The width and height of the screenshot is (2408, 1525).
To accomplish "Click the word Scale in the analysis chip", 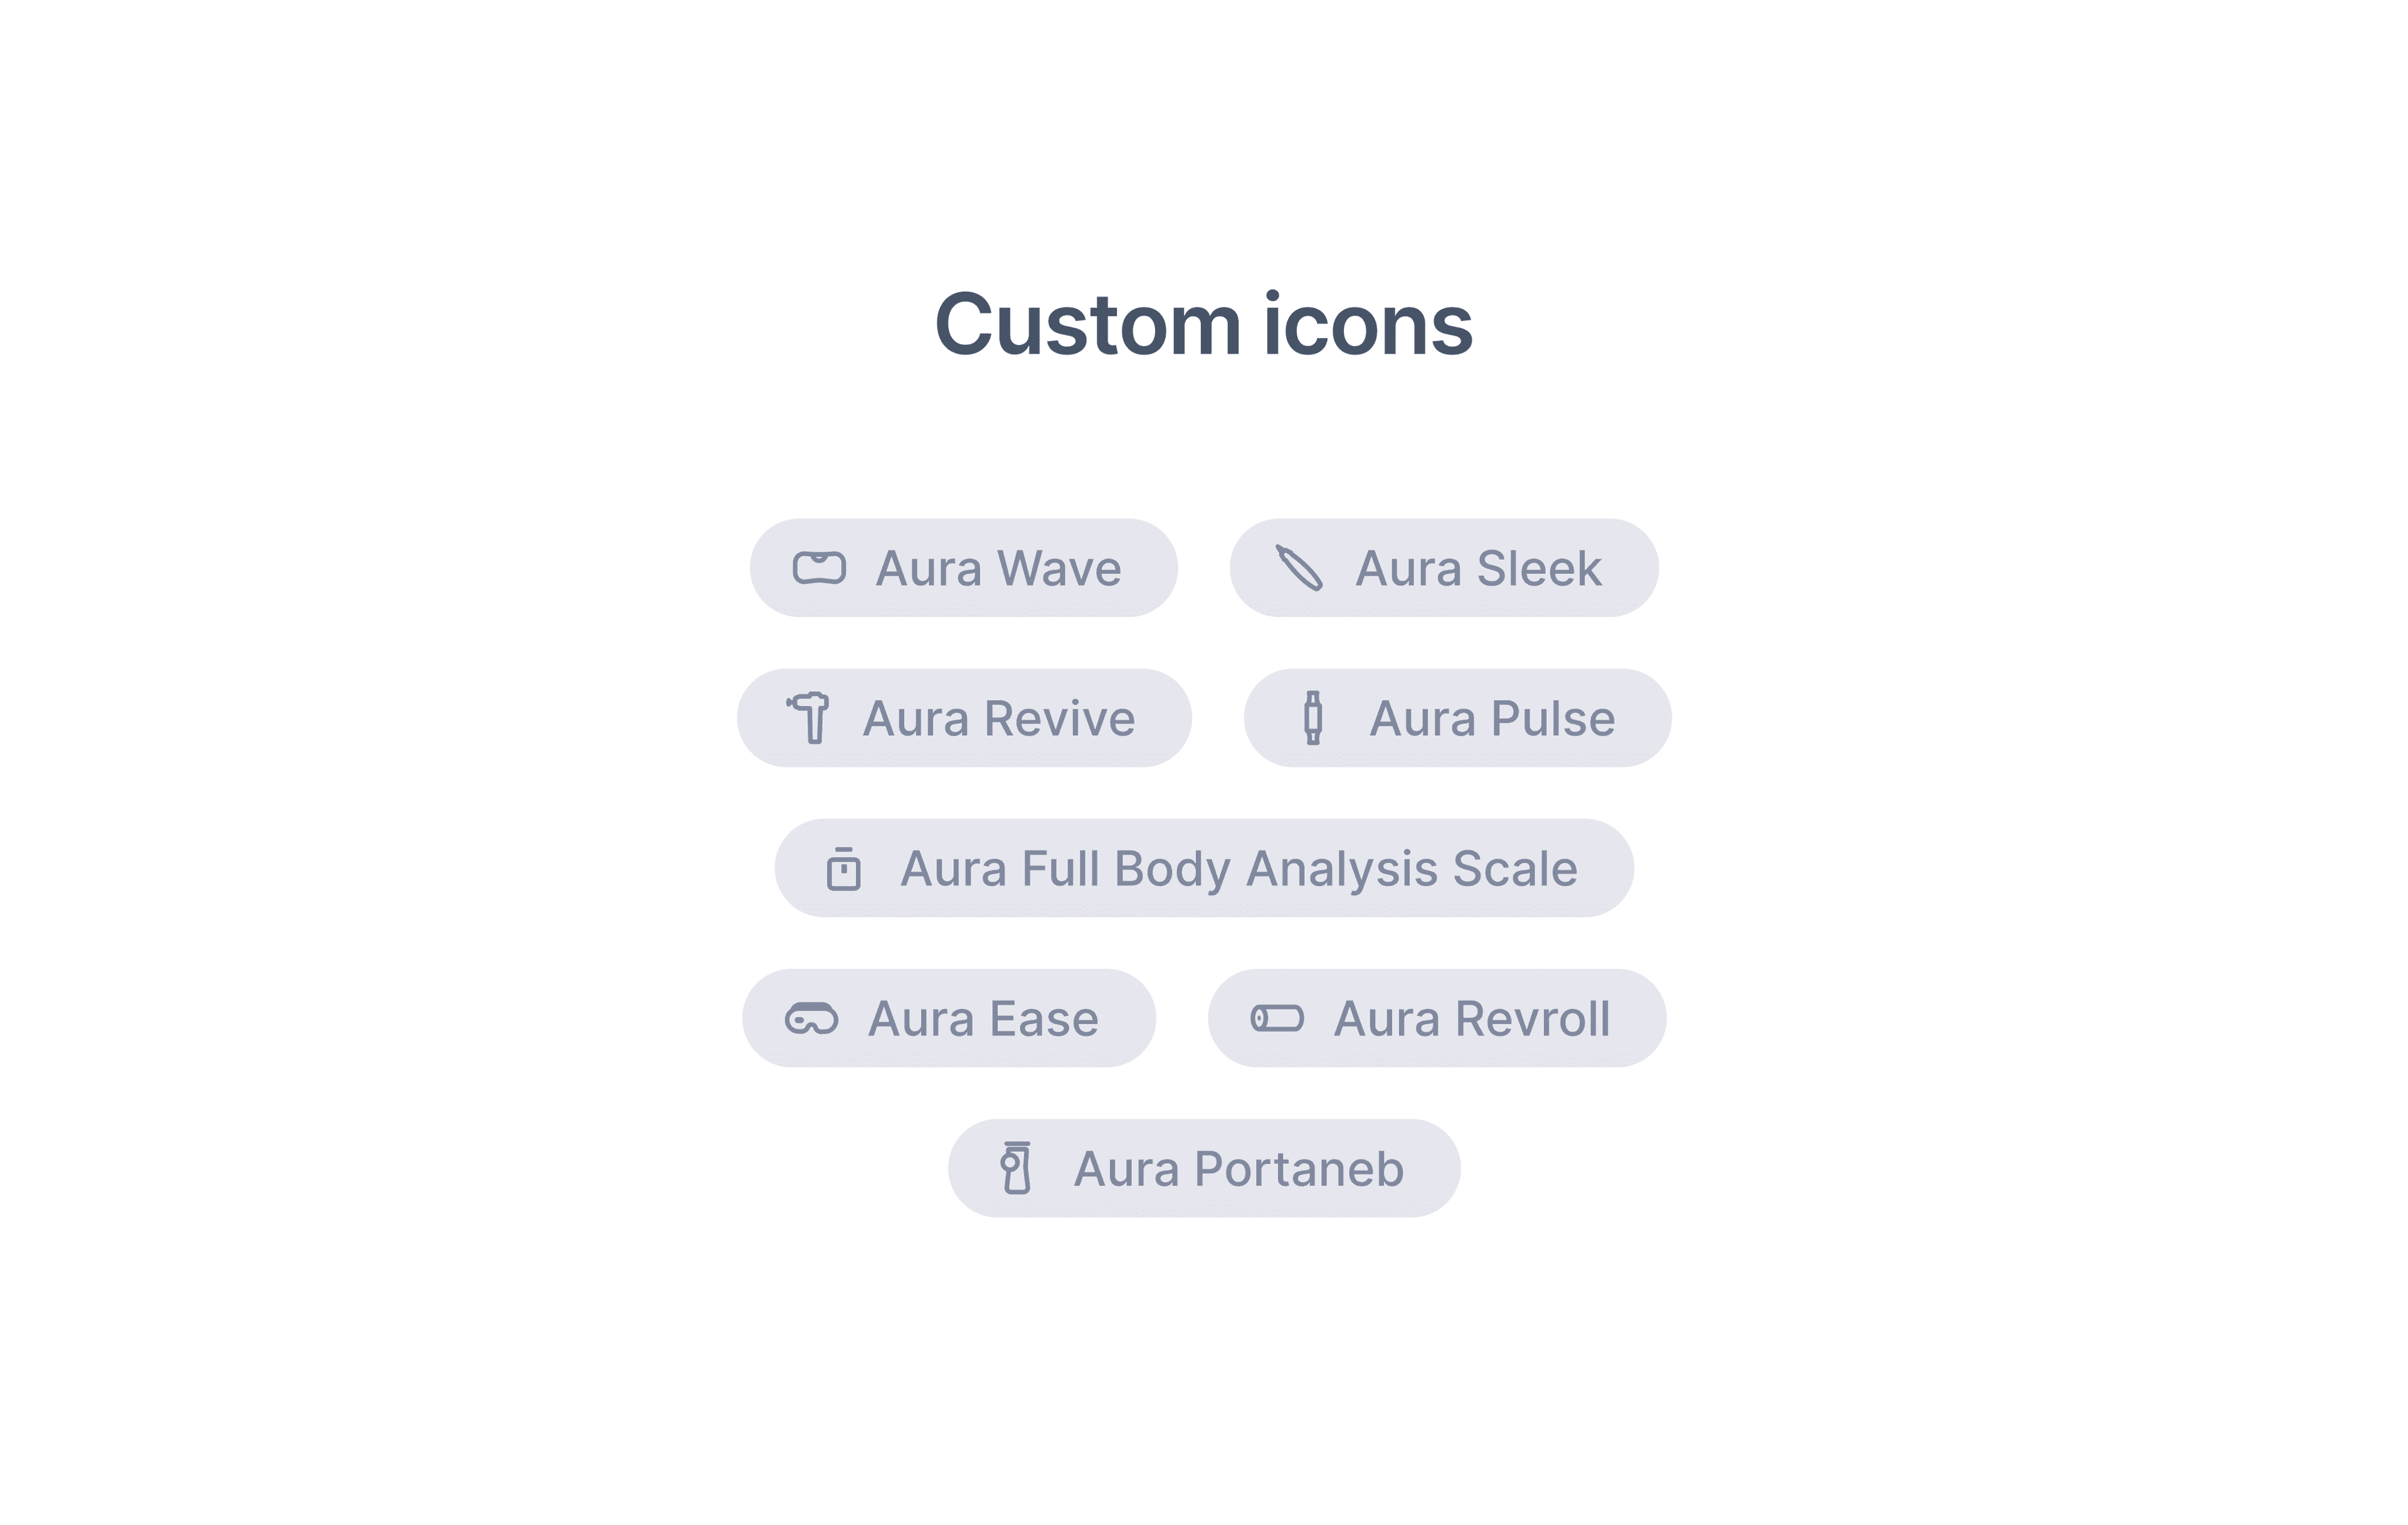I will tap(1514, 869).
